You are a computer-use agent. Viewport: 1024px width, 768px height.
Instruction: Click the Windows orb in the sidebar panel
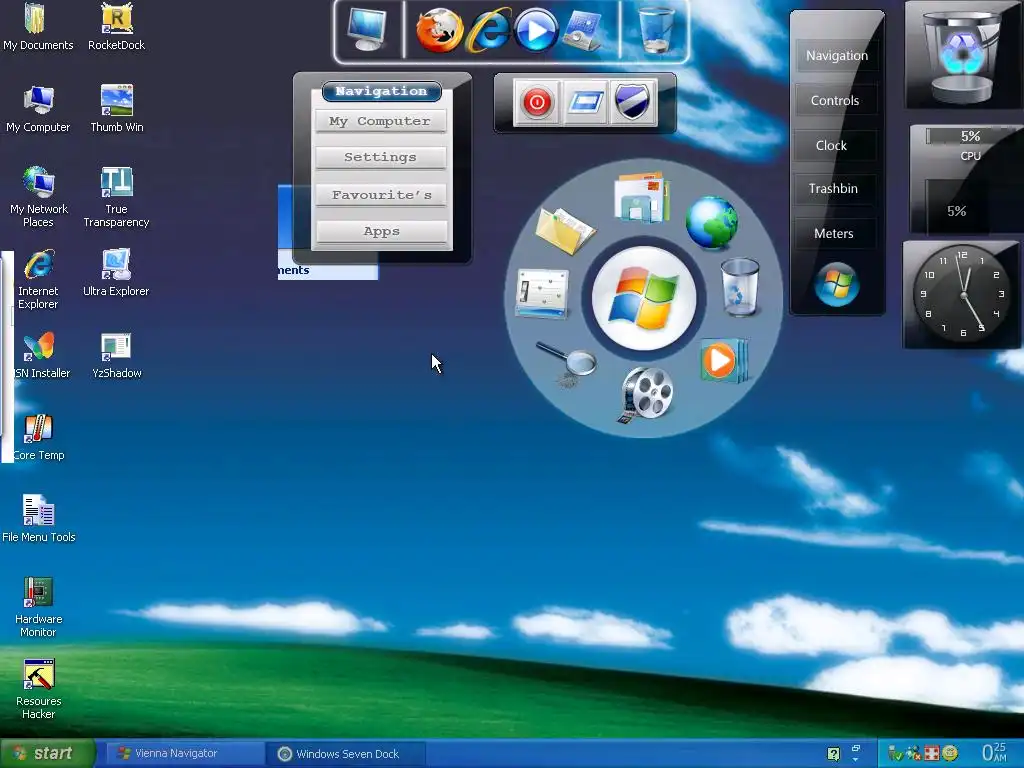click(x=837, y=284)
